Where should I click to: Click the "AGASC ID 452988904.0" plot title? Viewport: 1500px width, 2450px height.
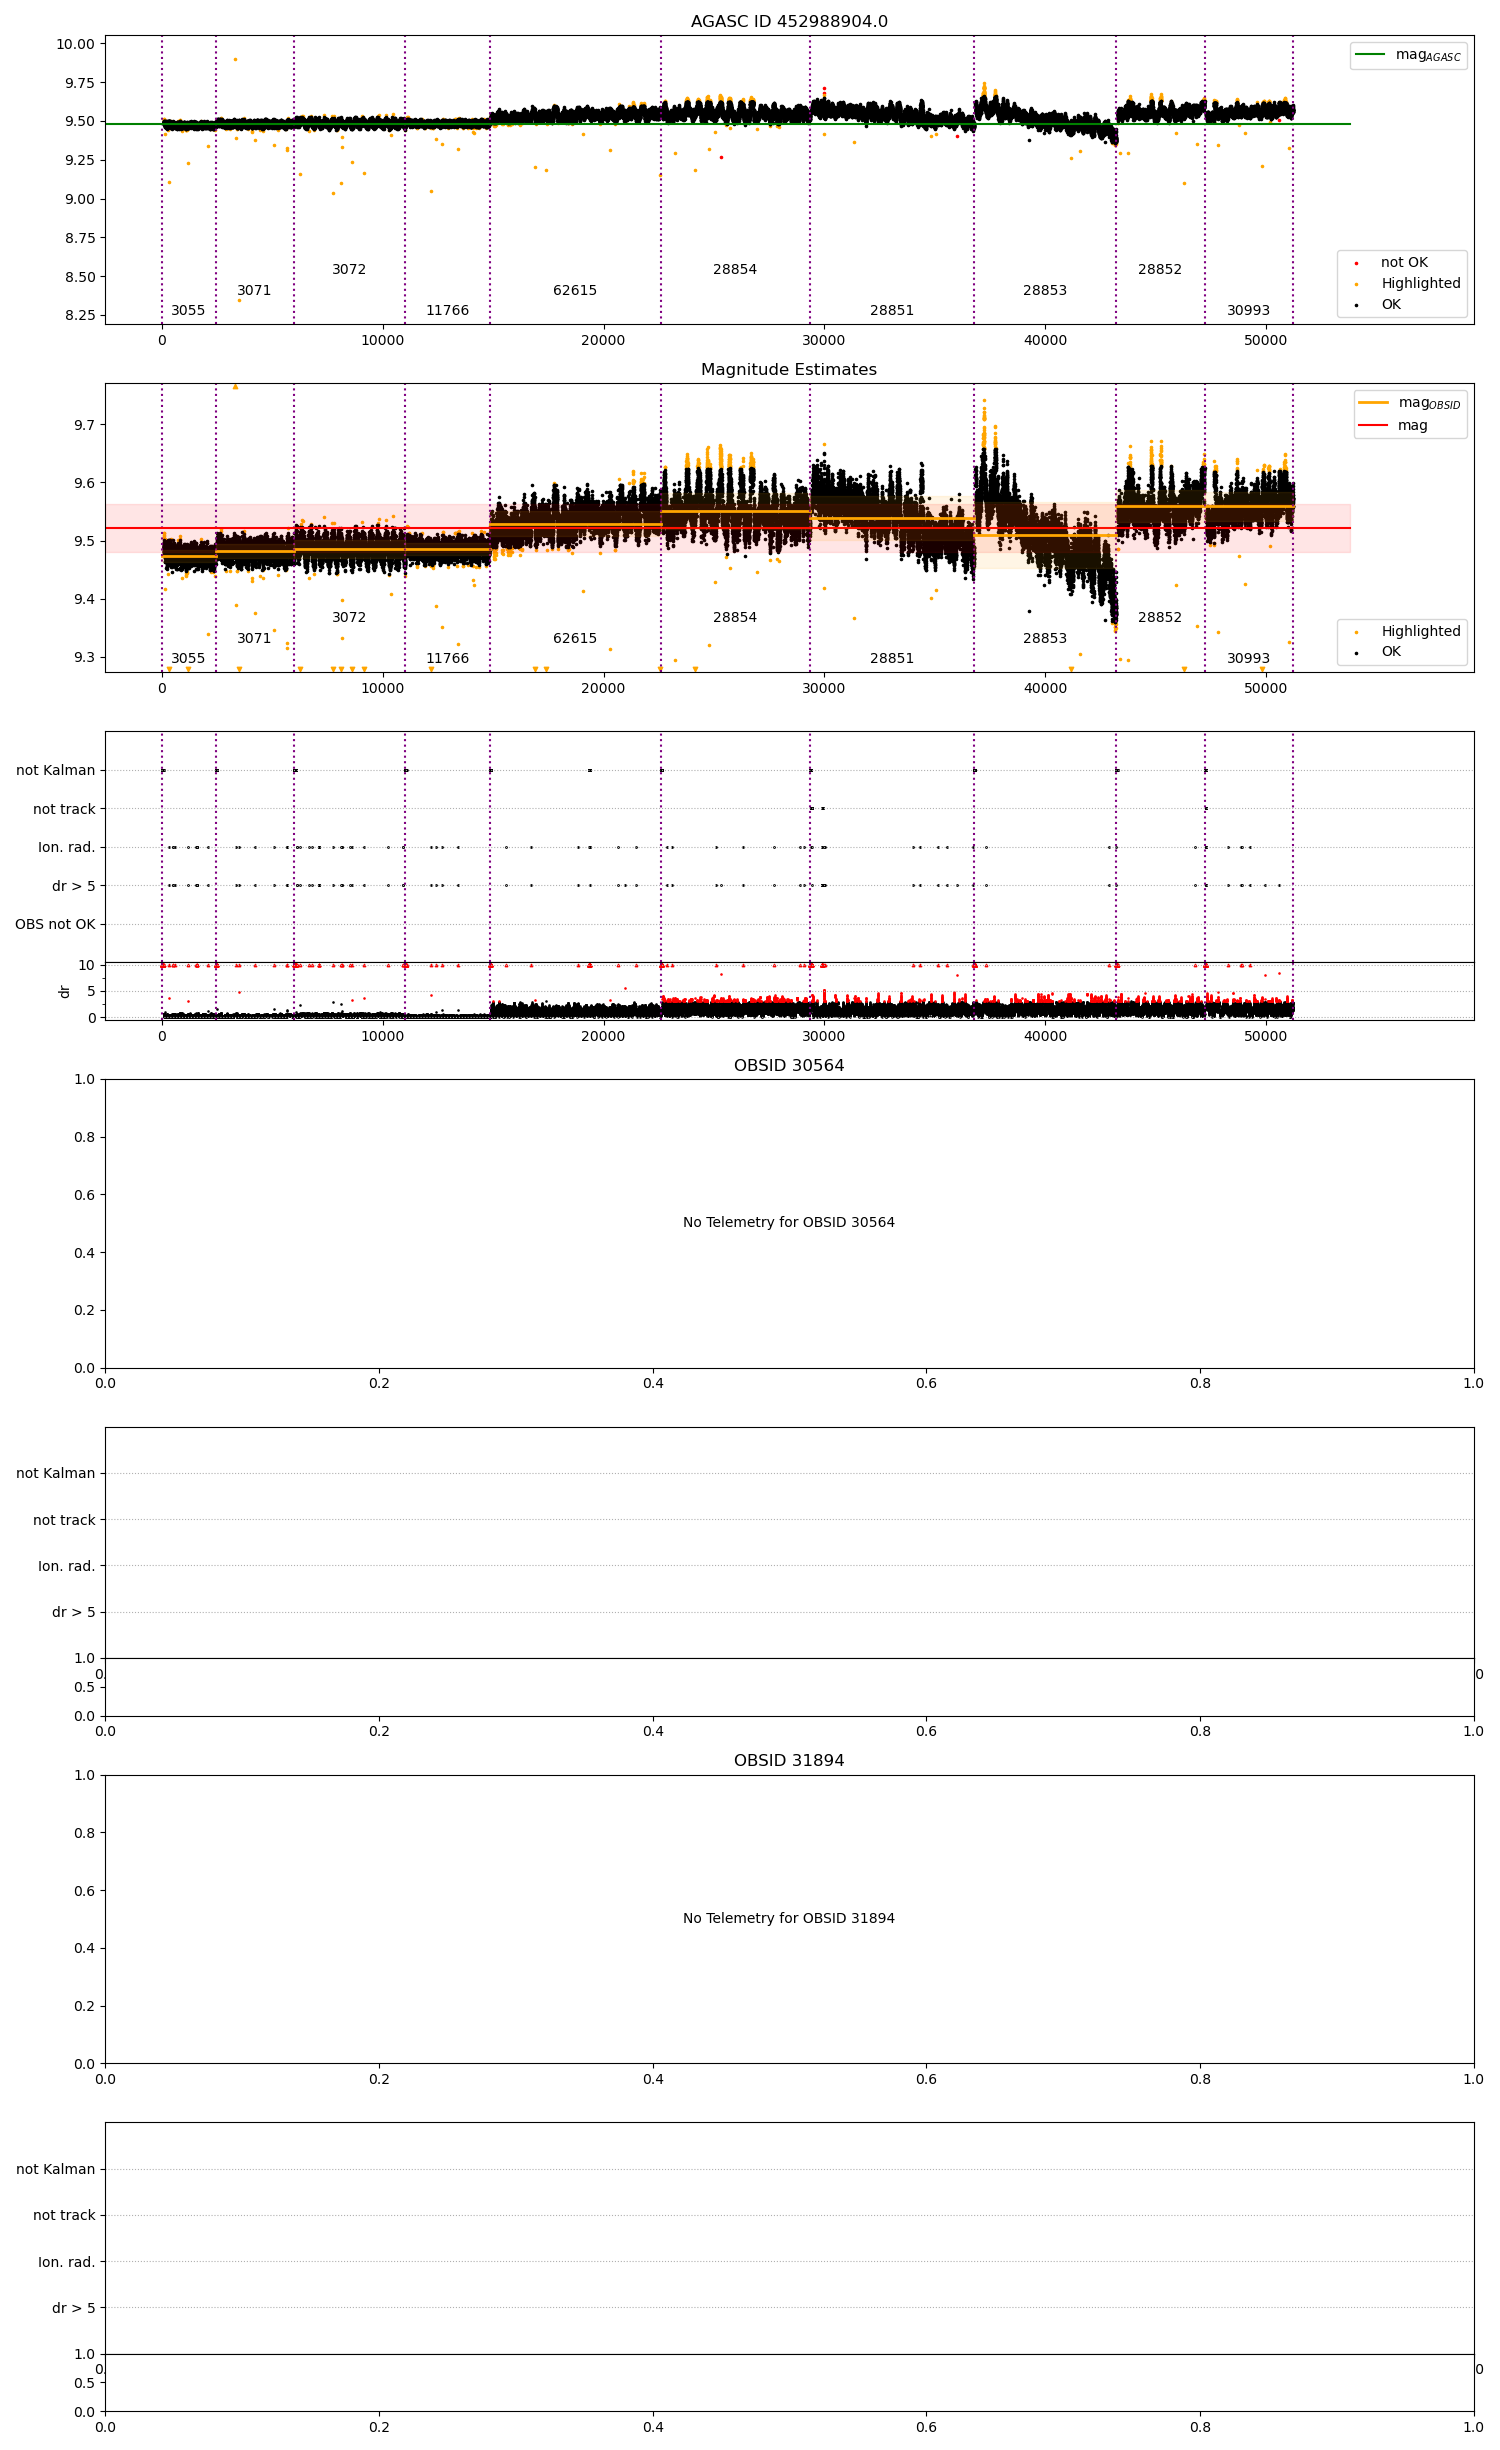(x=789, y=22)
